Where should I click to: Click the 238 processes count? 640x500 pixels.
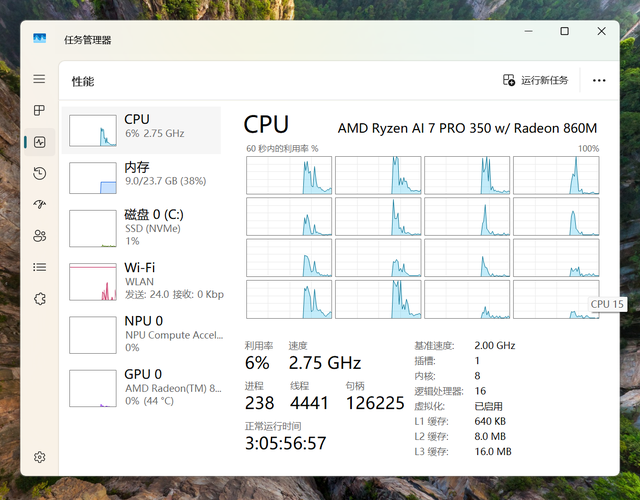tap(260, 403)
